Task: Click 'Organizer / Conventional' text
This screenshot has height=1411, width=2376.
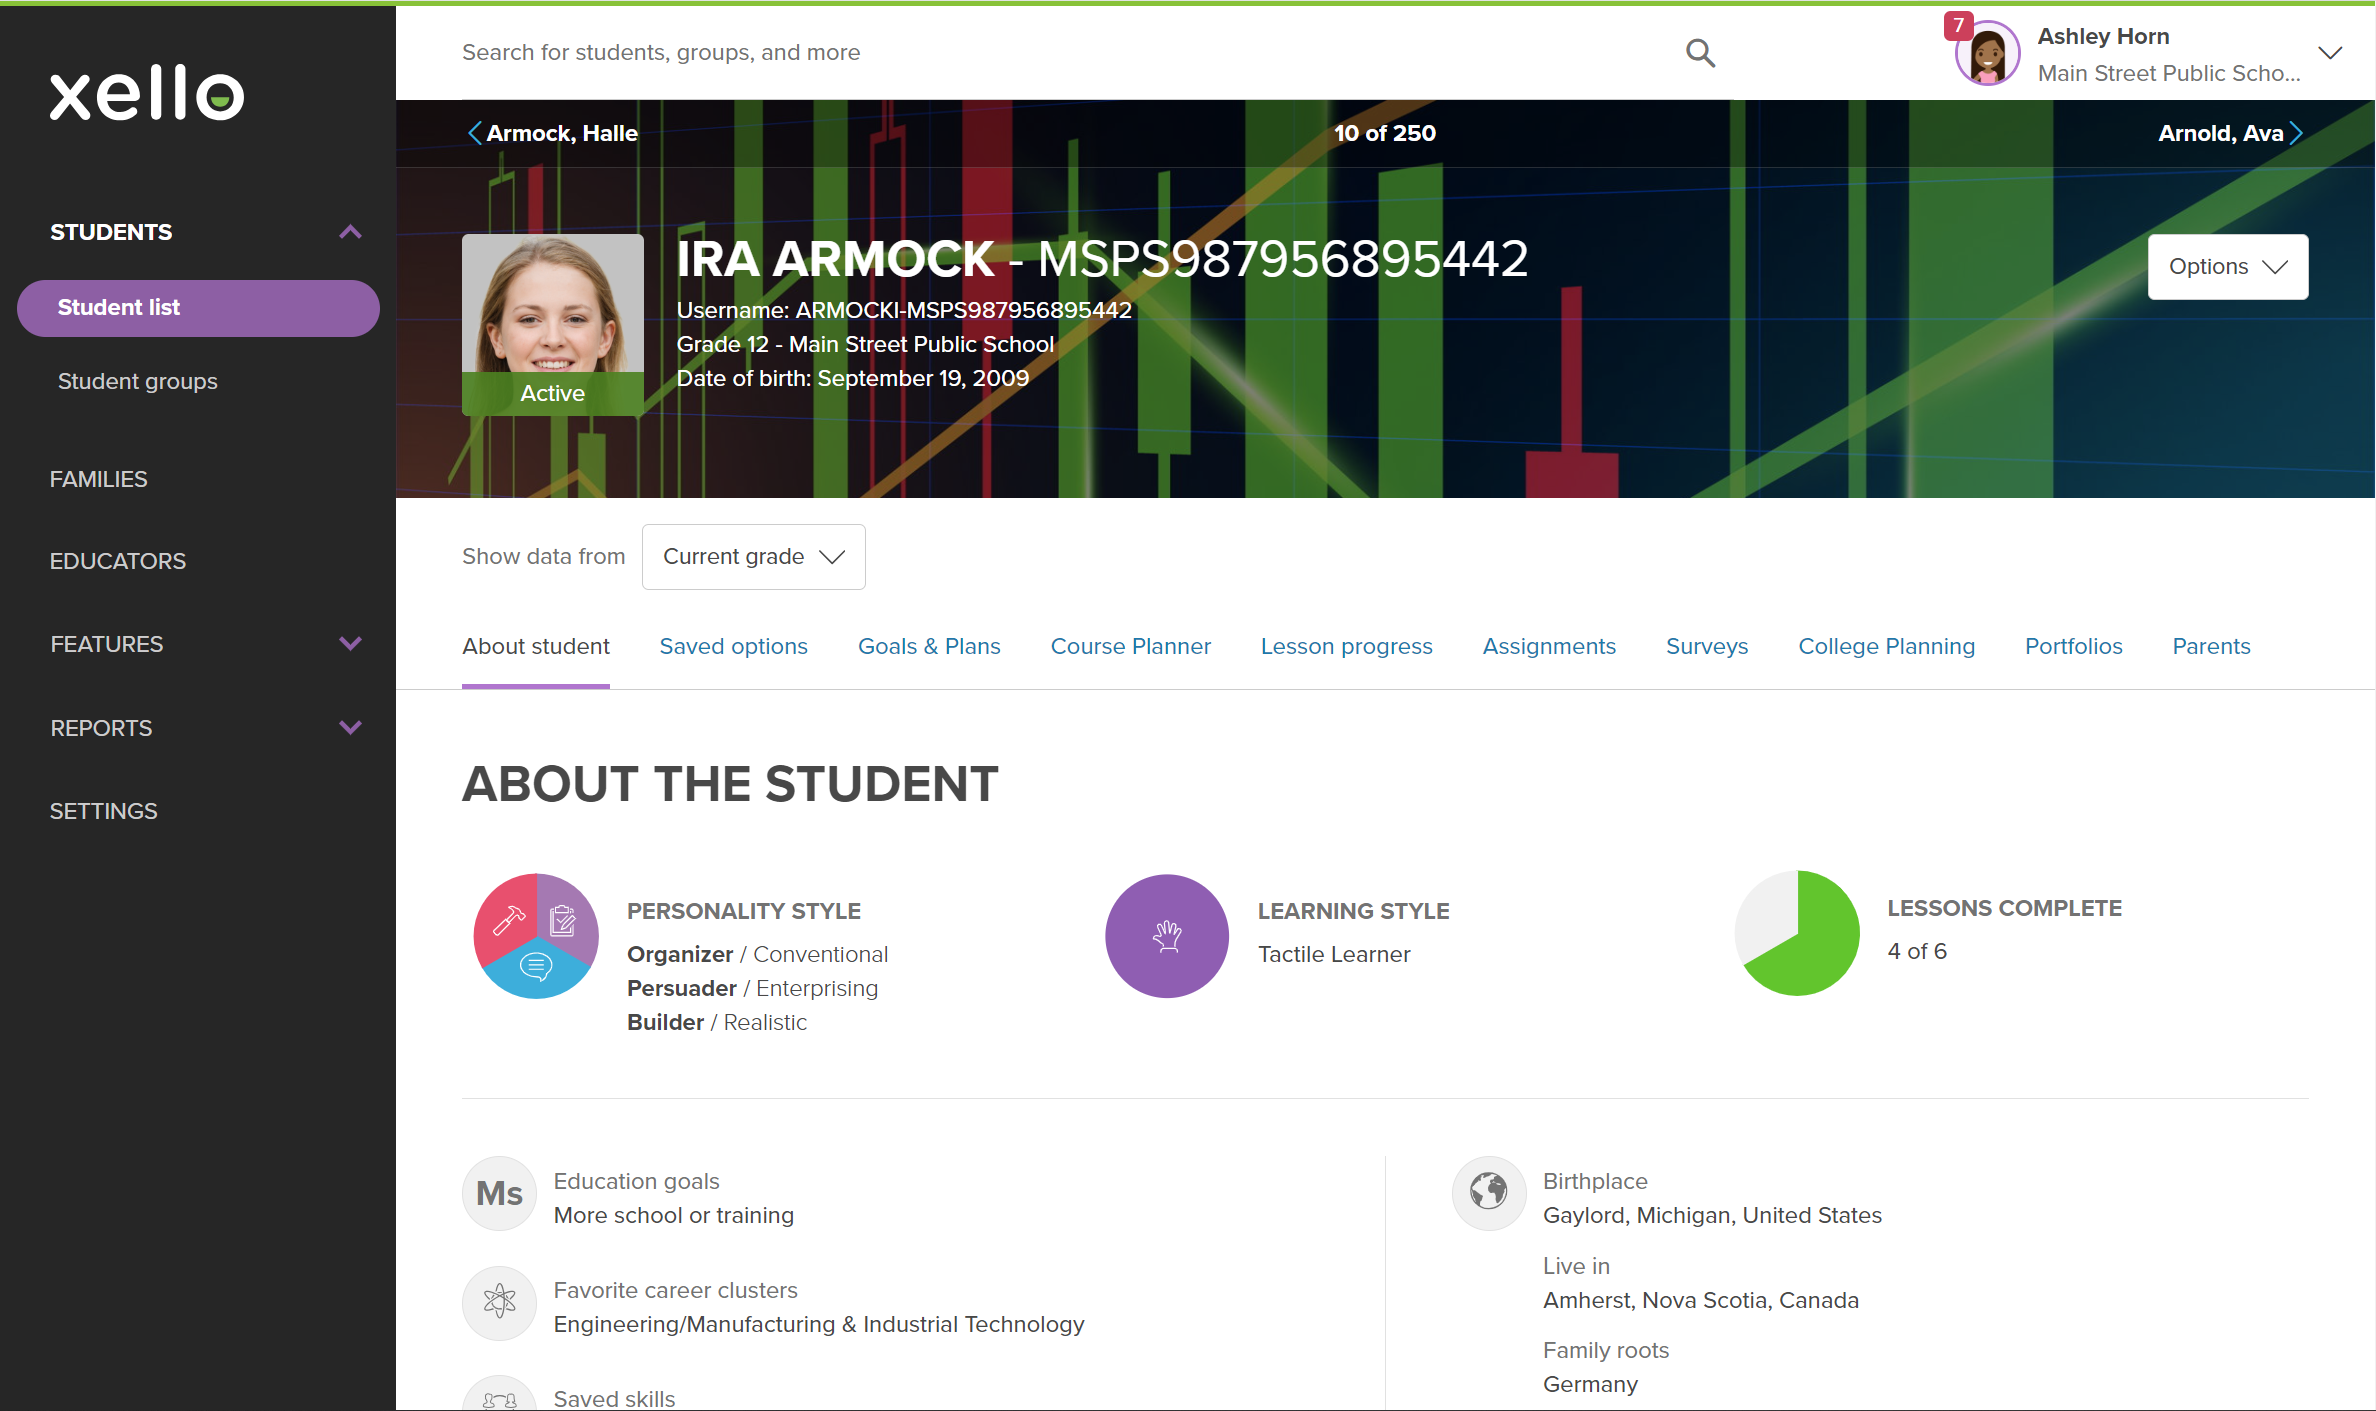Action: 757,954
